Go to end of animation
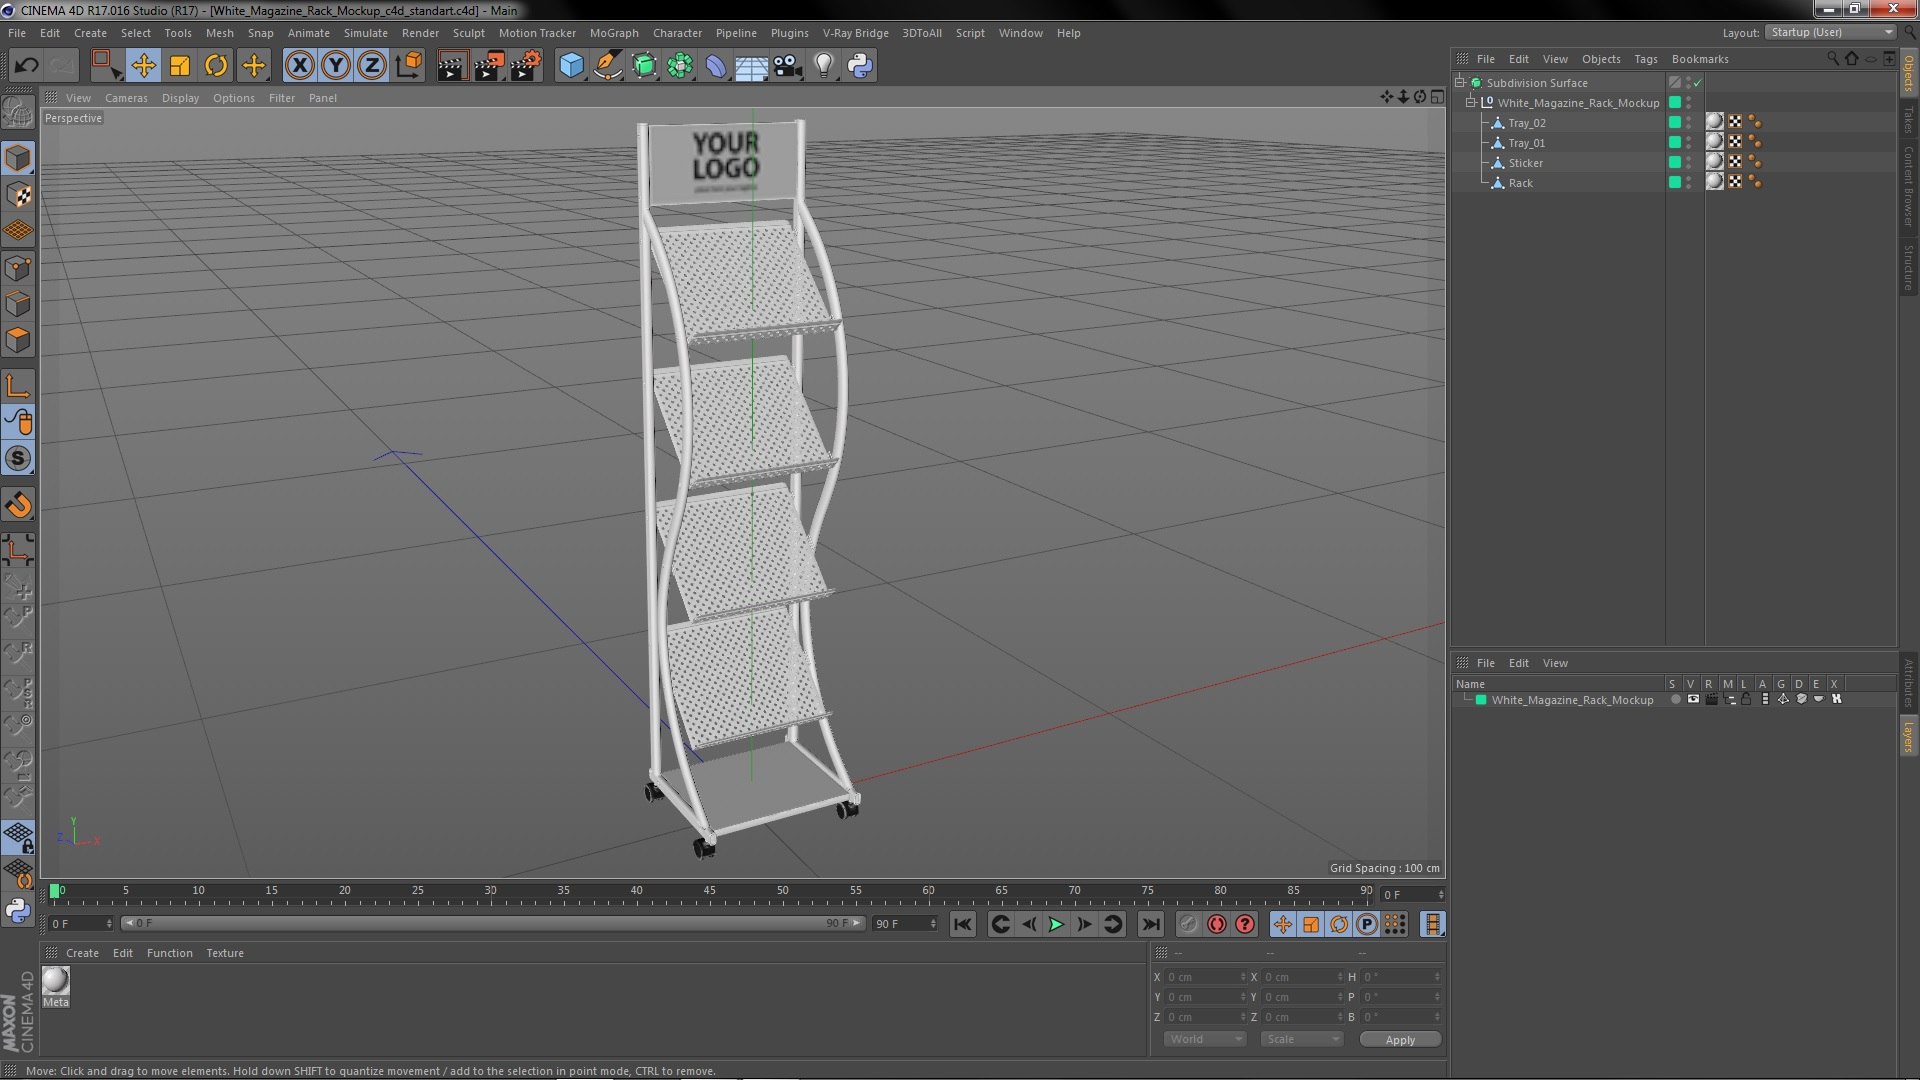 point(1151,925)
